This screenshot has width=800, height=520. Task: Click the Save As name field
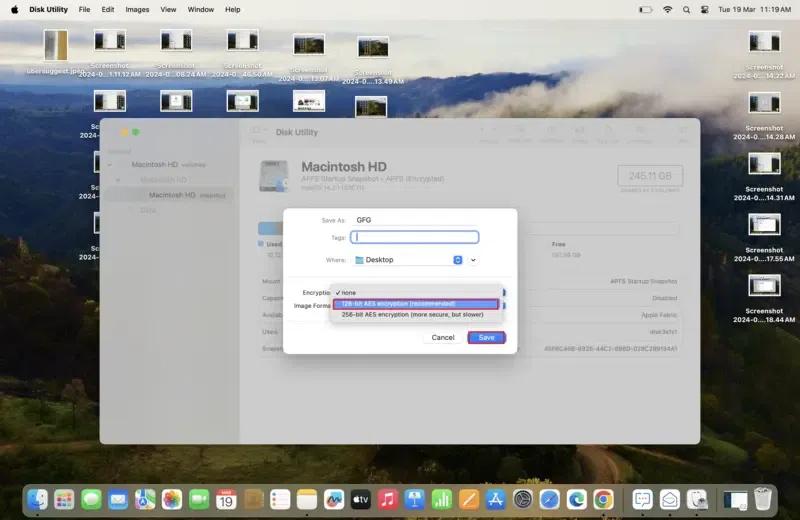pyautogui.click(x=414, y=220)
